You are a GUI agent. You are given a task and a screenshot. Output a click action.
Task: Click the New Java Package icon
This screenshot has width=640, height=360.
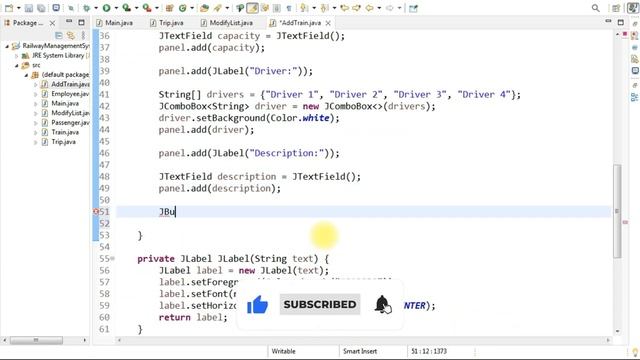coord(170,8)
